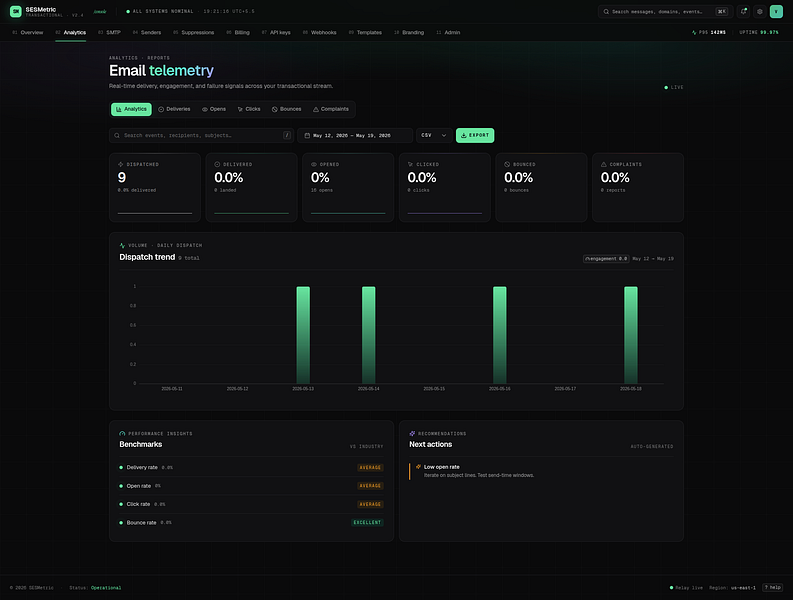Switch to the Bounces sub-tab
The image size is (793, 600).
(x=287, y=109)
